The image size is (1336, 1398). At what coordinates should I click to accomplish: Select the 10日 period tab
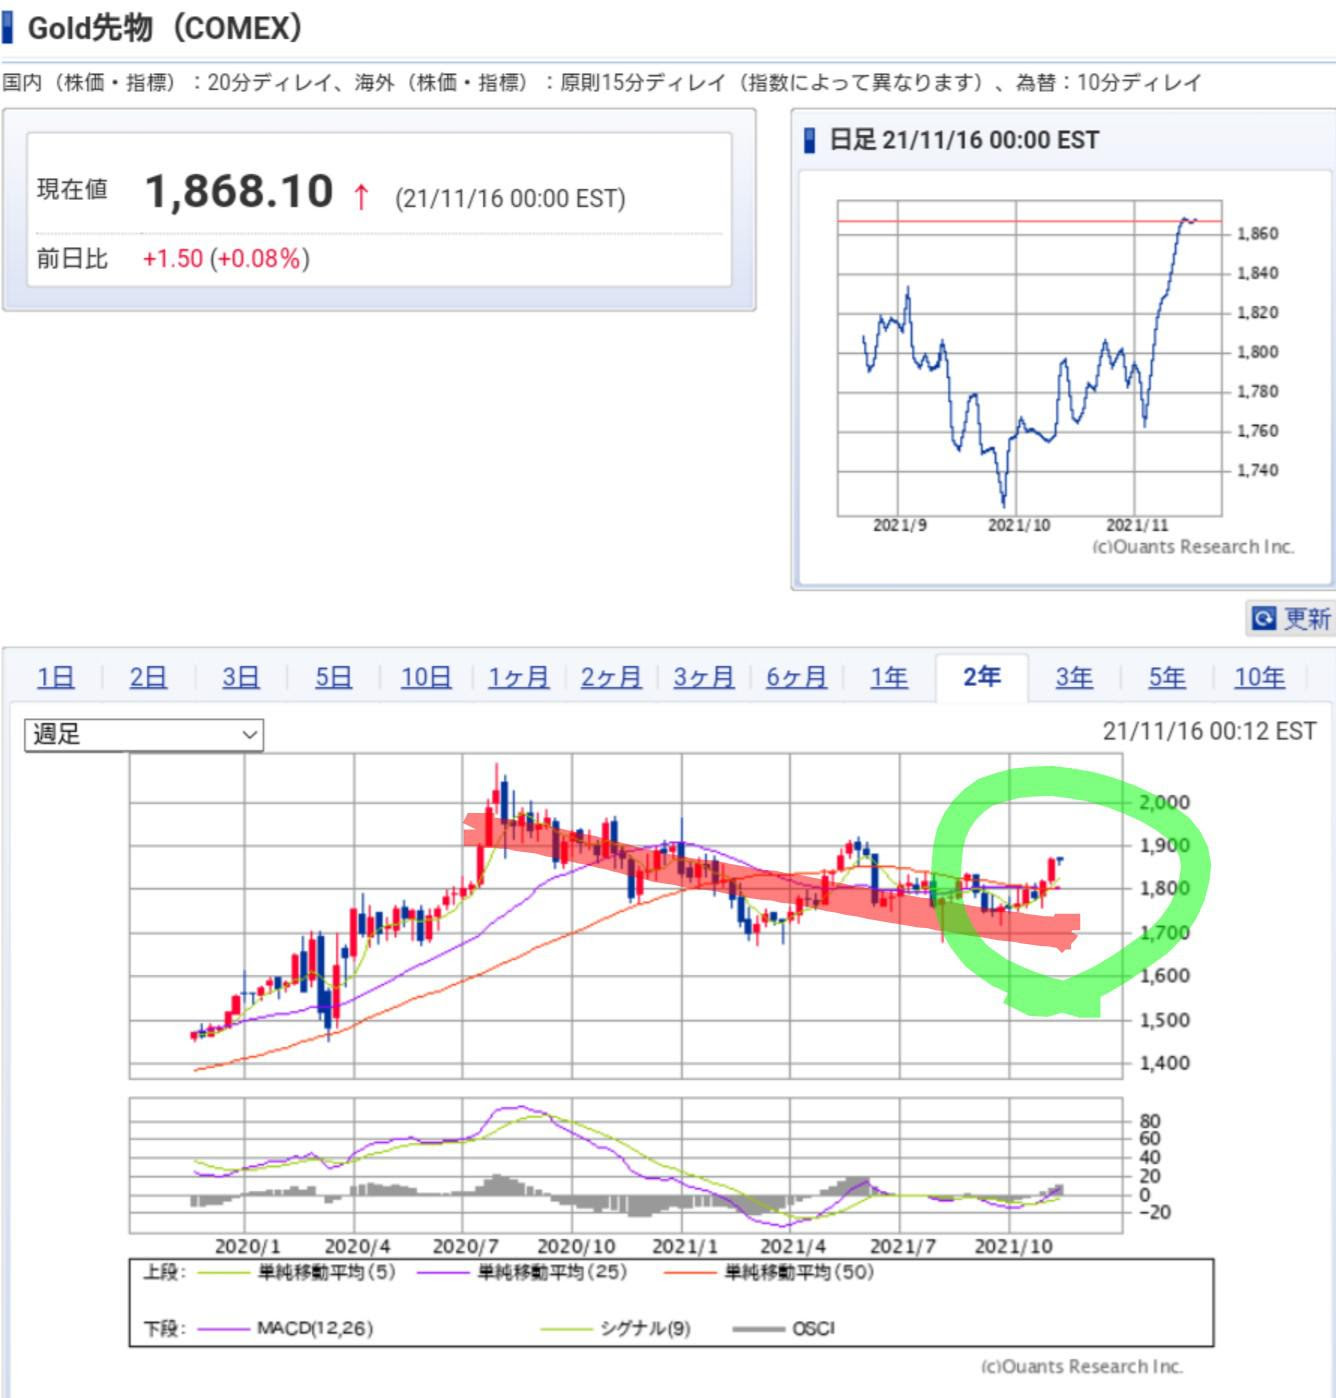pos(426,678)
